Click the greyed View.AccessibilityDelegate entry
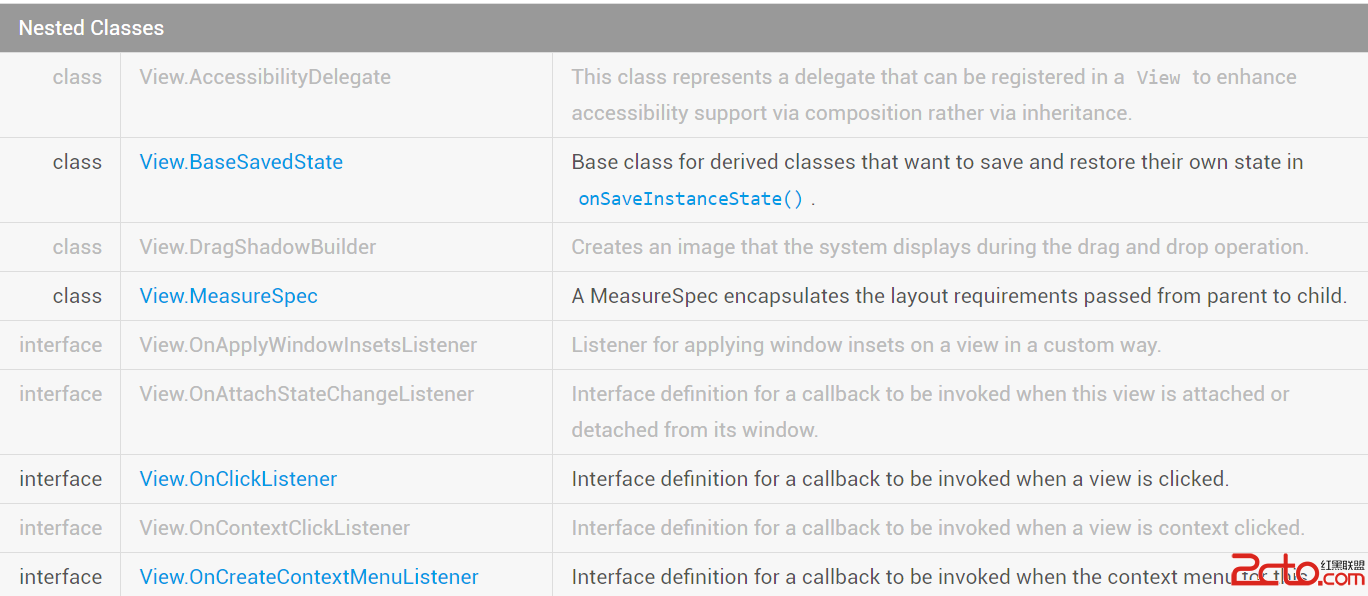1368x596 pixels. coord(265,77)
